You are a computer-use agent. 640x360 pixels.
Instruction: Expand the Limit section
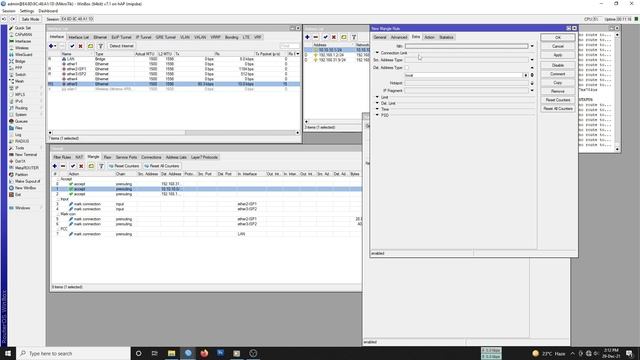click(377, 97)
